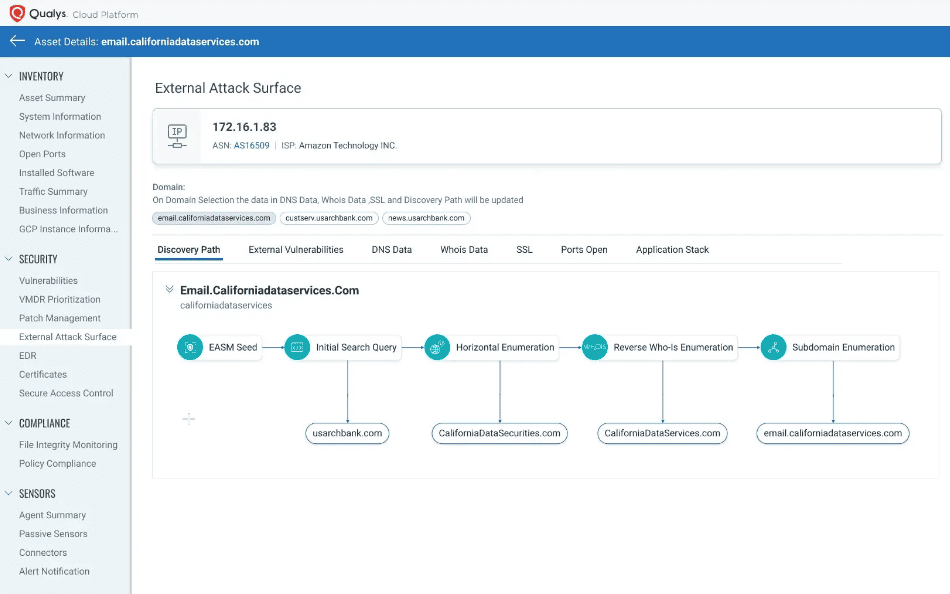
Task: Click the crosshair move icon in diagram
Action: pos(188,418)
